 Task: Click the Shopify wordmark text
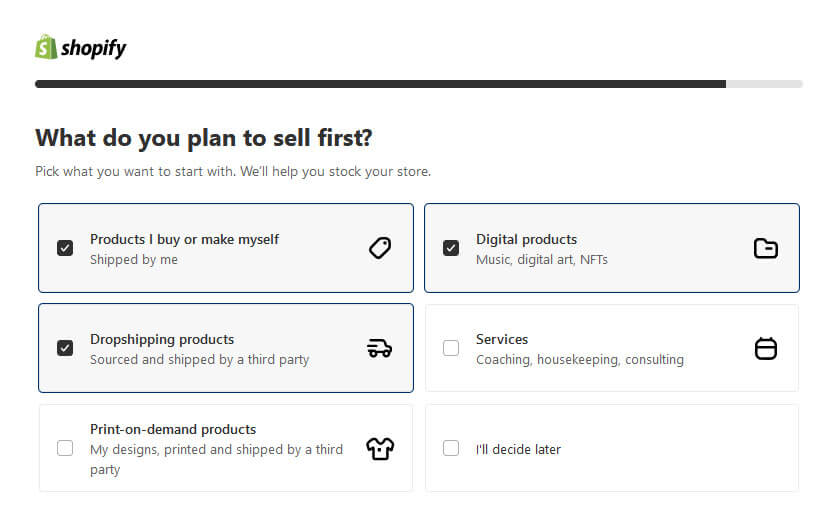(94, 48)
